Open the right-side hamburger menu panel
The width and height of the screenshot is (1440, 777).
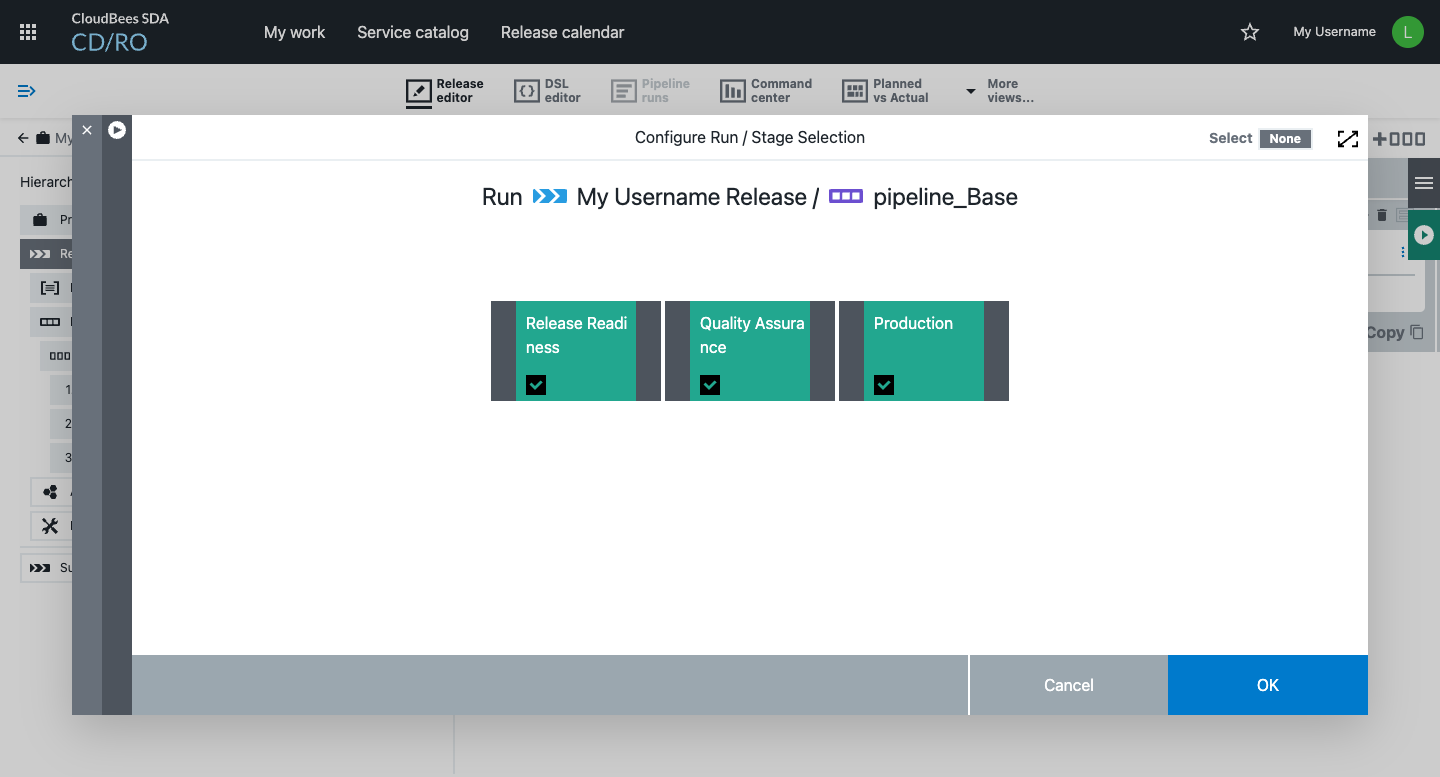coord(1424,183)
